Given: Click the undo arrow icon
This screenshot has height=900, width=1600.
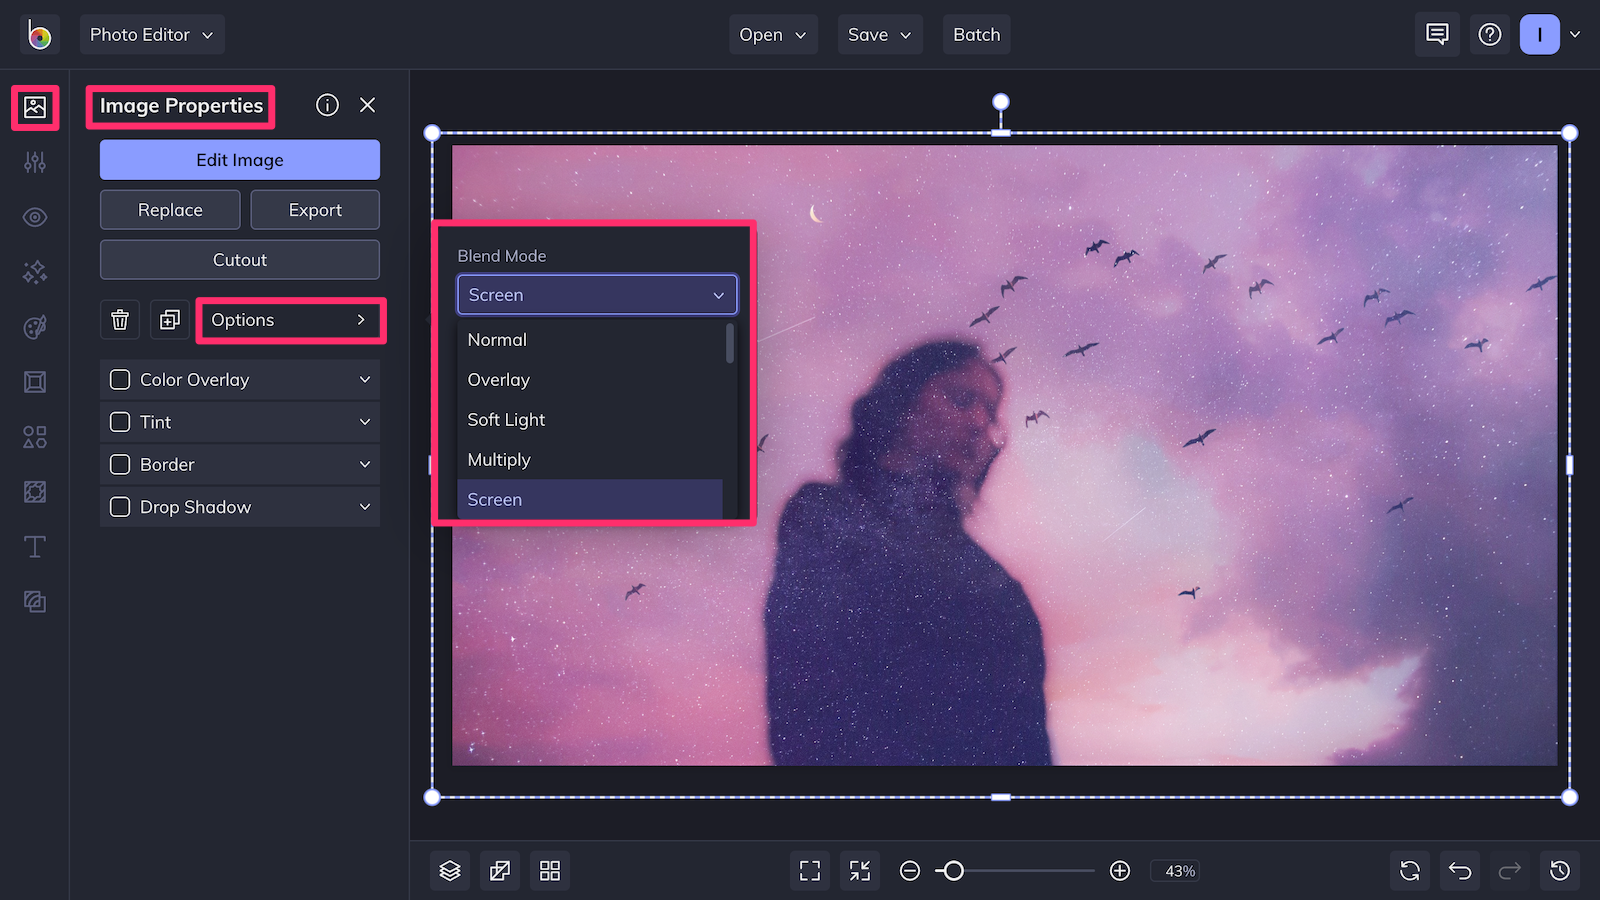Looking at the screenshot, I should point(1459,870).
